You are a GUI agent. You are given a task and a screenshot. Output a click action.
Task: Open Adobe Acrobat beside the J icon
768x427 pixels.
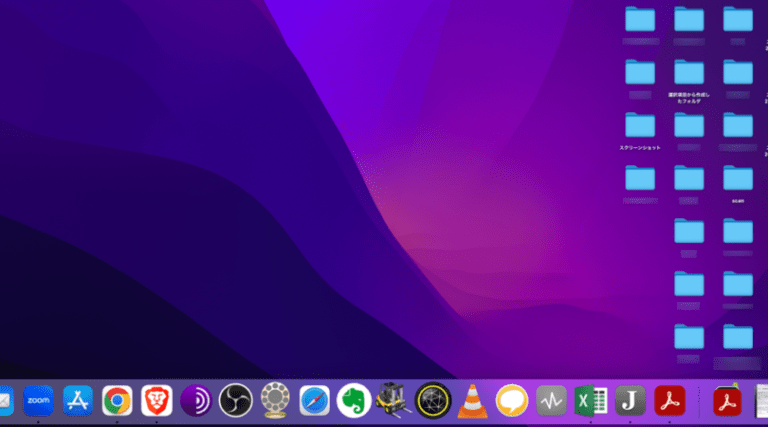coord(668,400)
